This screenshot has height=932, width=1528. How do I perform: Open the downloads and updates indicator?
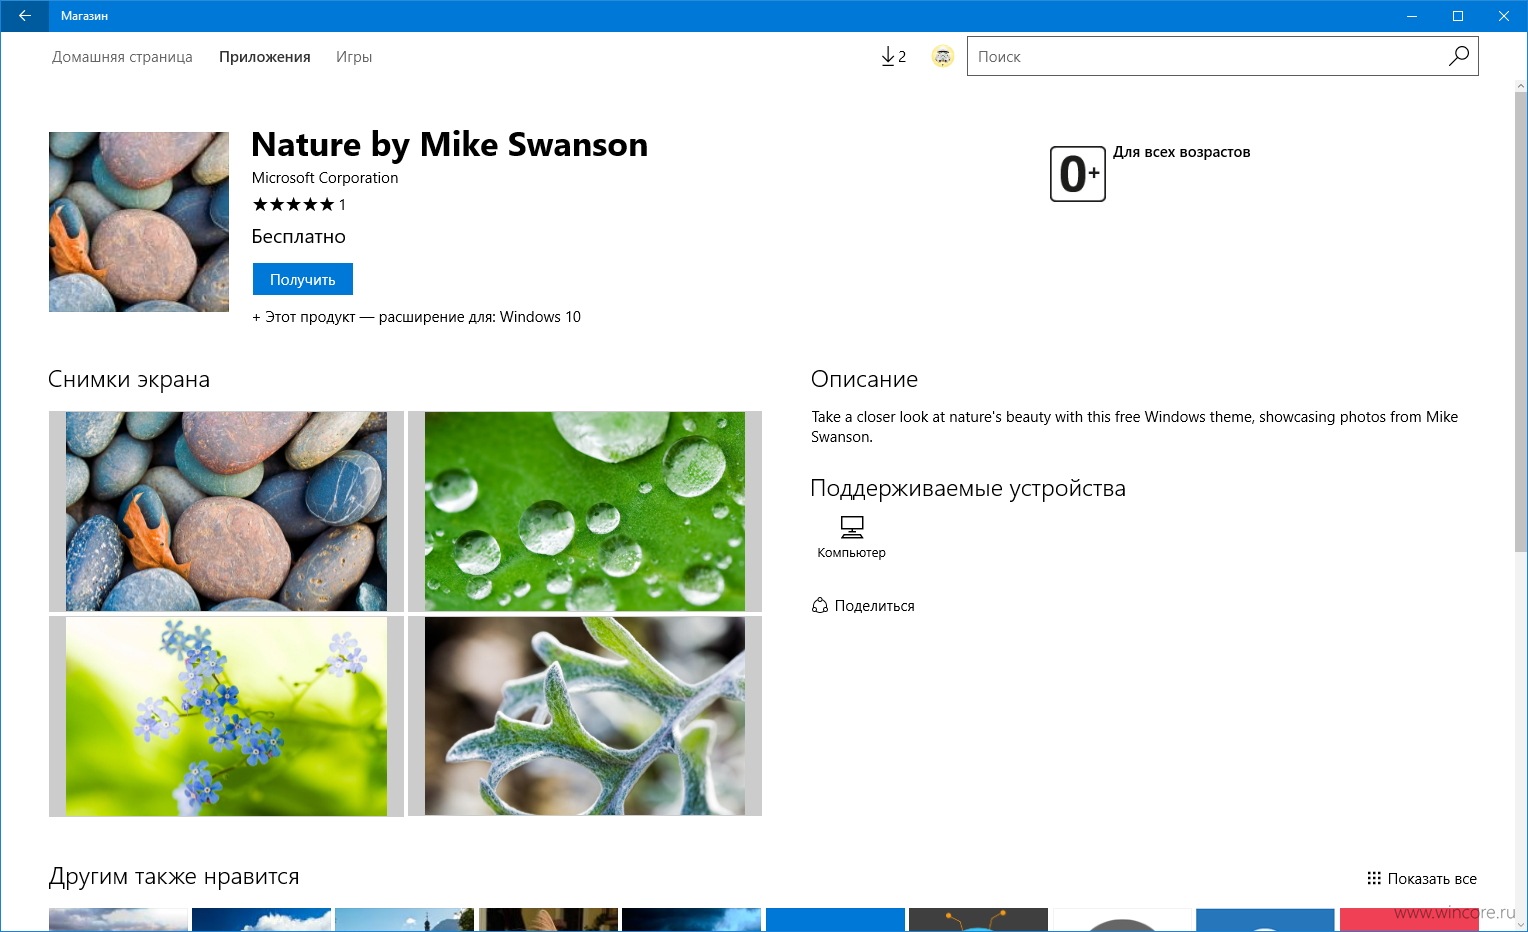click(x=893, y=57)
